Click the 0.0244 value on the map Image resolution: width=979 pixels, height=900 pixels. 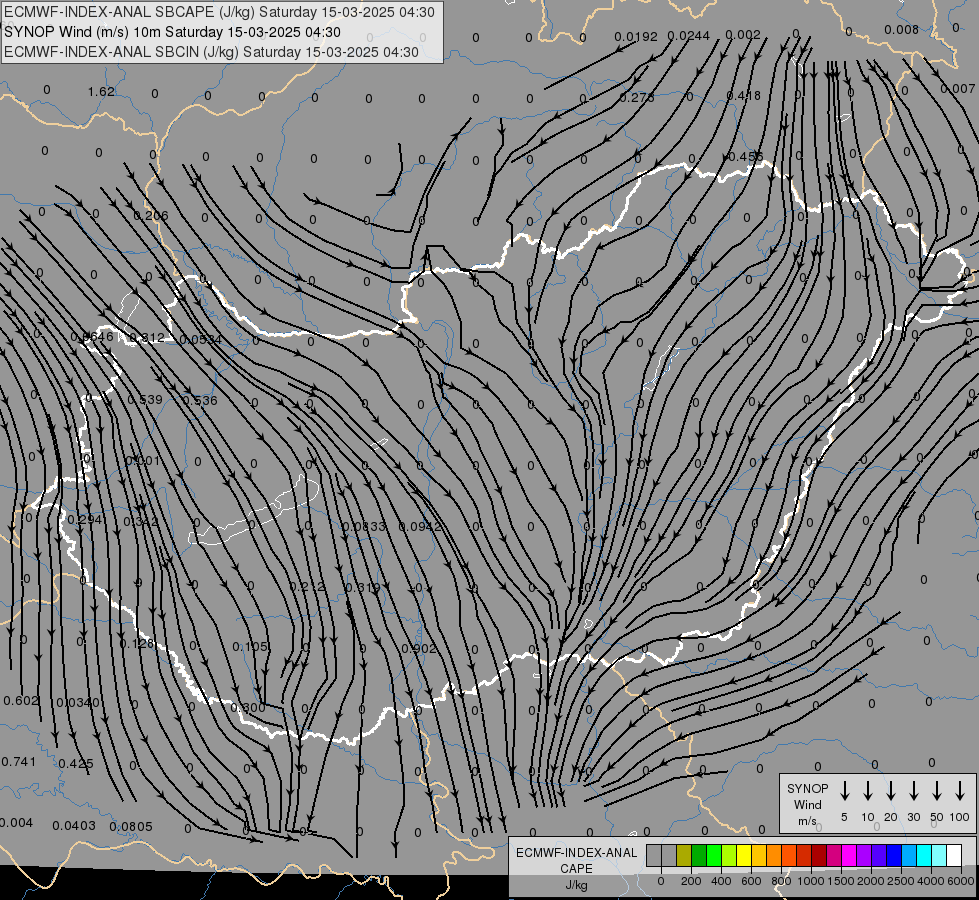pos(689,36)
